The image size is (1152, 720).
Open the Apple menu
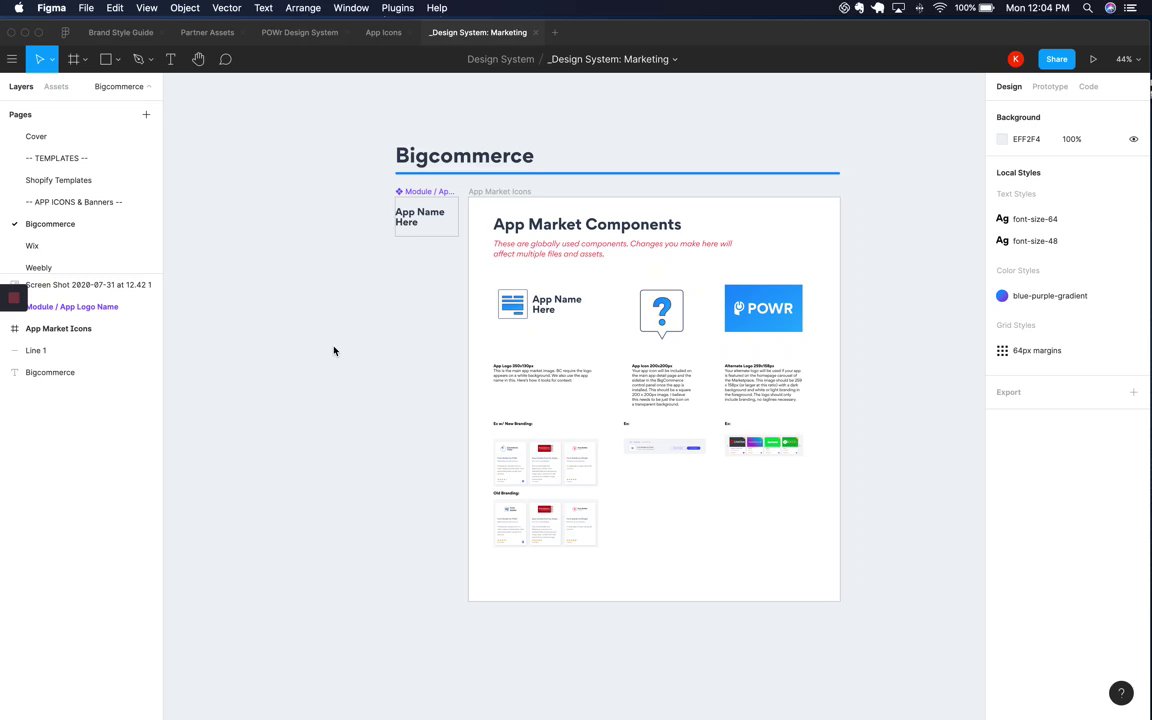(19, 8)
